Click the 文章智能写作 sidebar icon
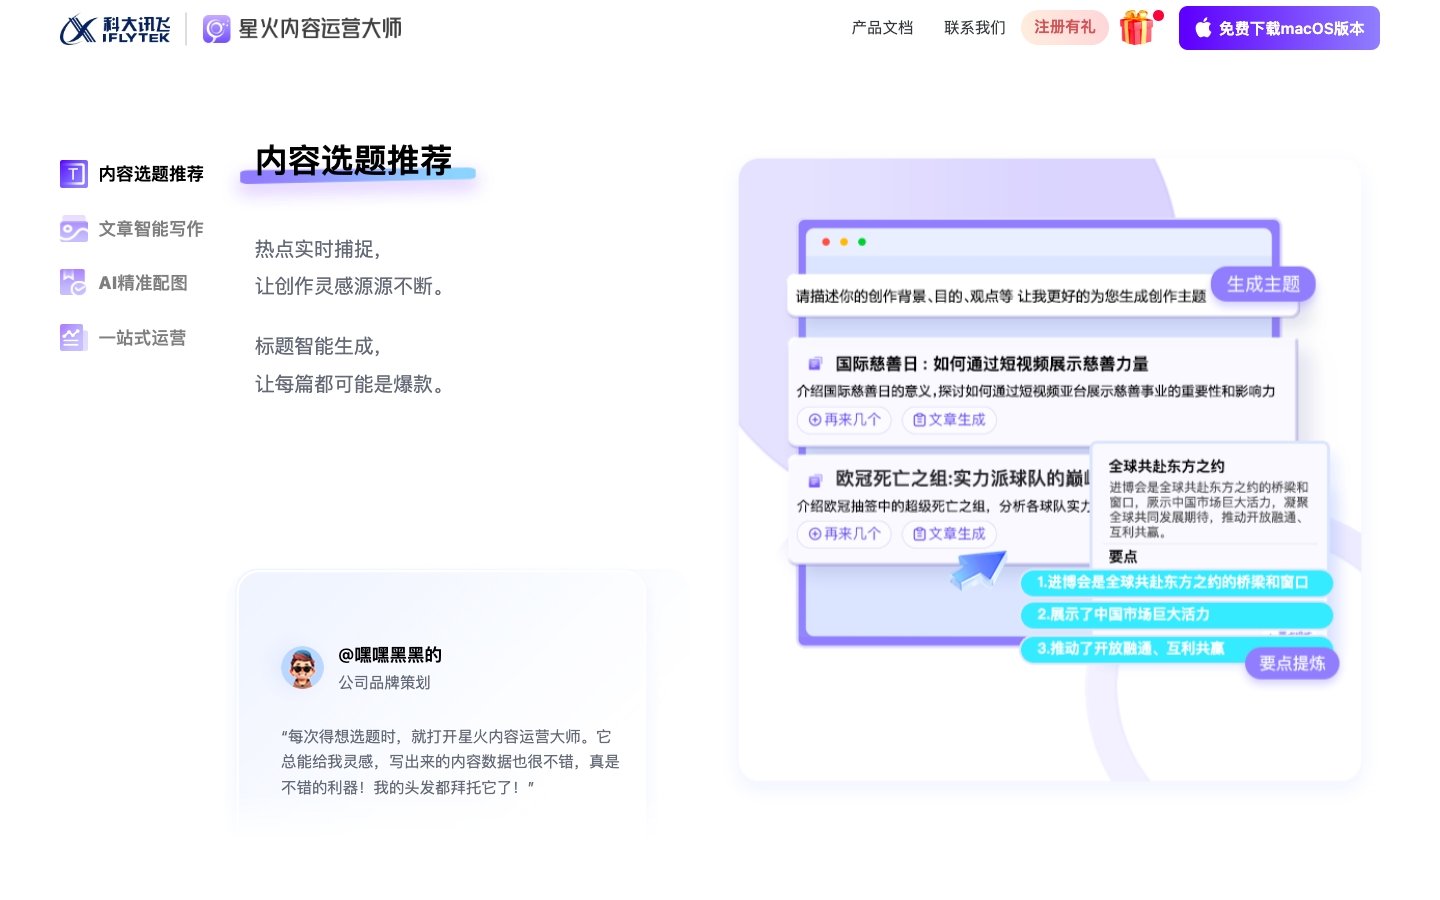The width and height of the screenshot is (1440, 900). [74, 229]
